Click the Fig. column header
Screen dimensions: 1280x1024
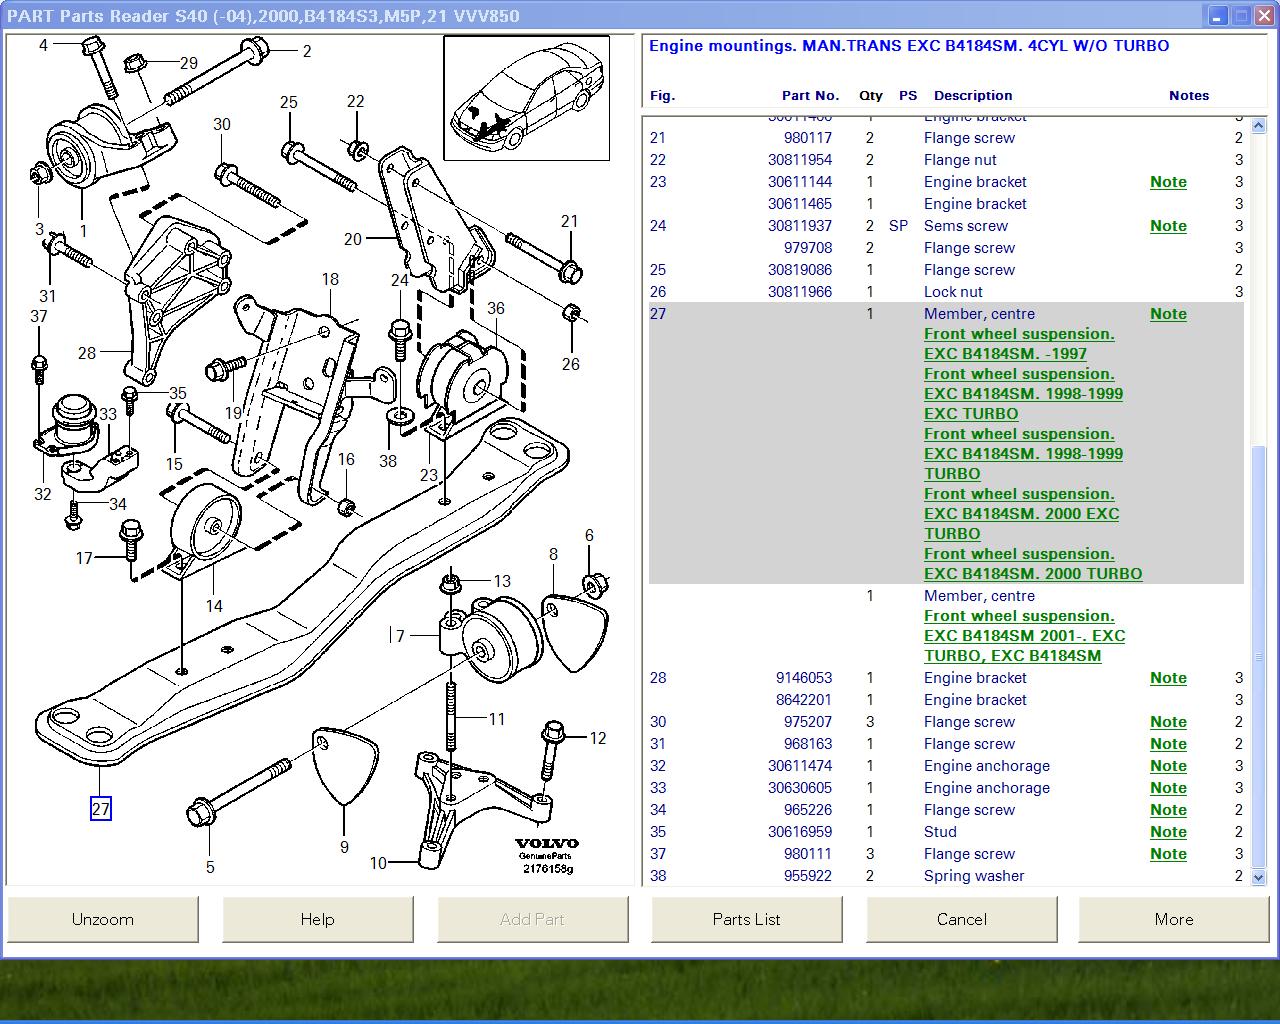click(662, 96)
